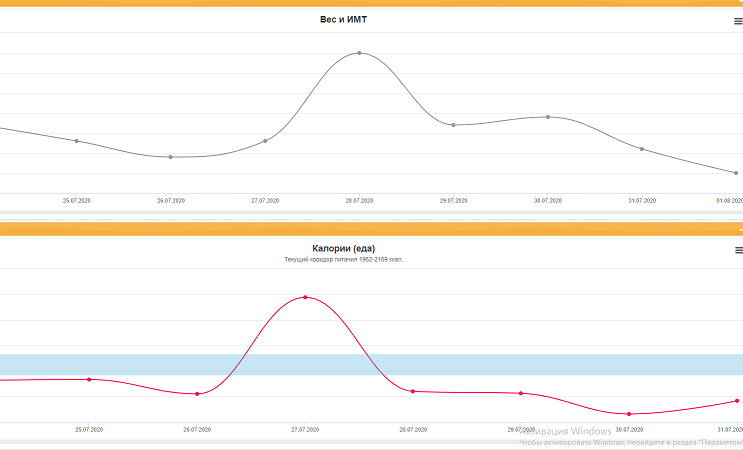
Task: Click the 28.07.2020 peak point on the weight chart
Action: (359, 53)
